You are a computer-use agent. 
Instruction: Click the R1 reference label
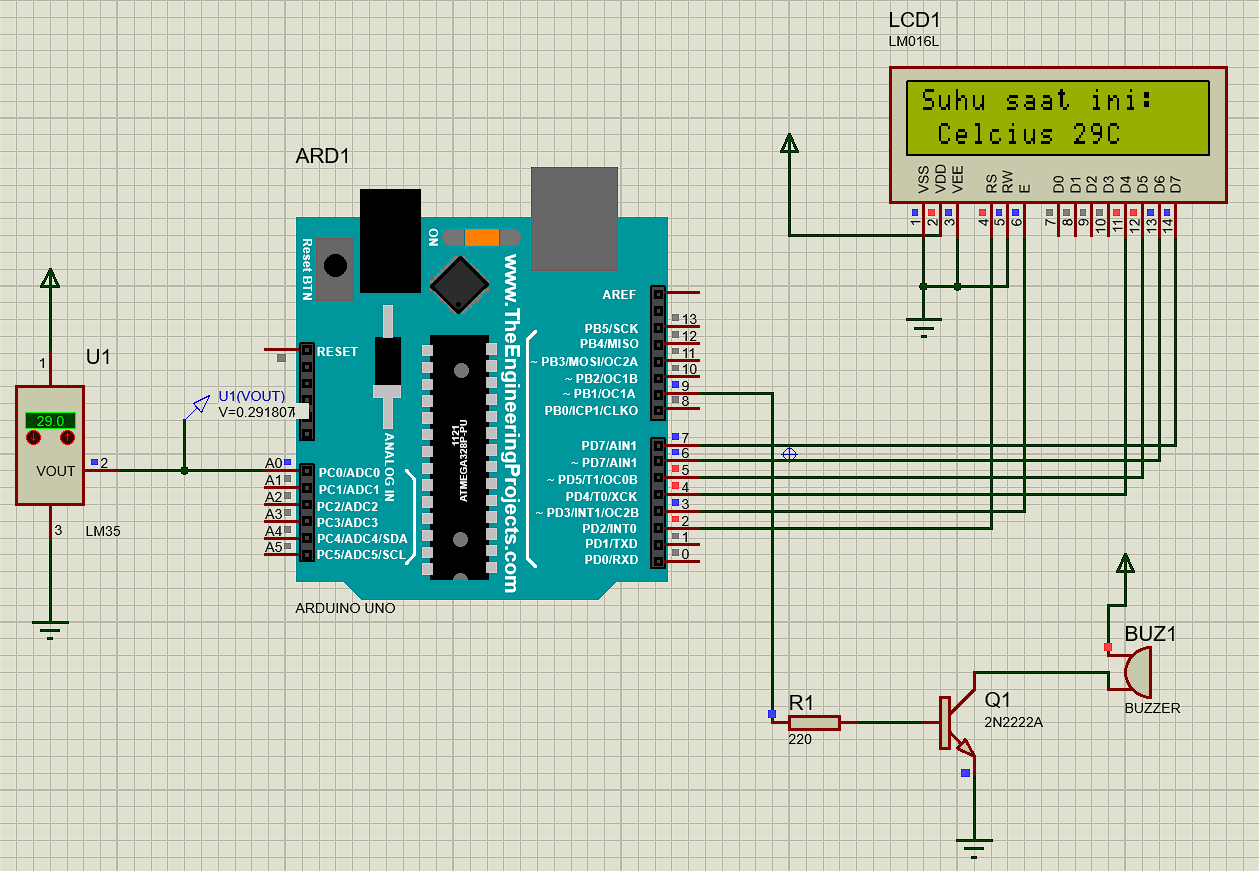(803, 702)
